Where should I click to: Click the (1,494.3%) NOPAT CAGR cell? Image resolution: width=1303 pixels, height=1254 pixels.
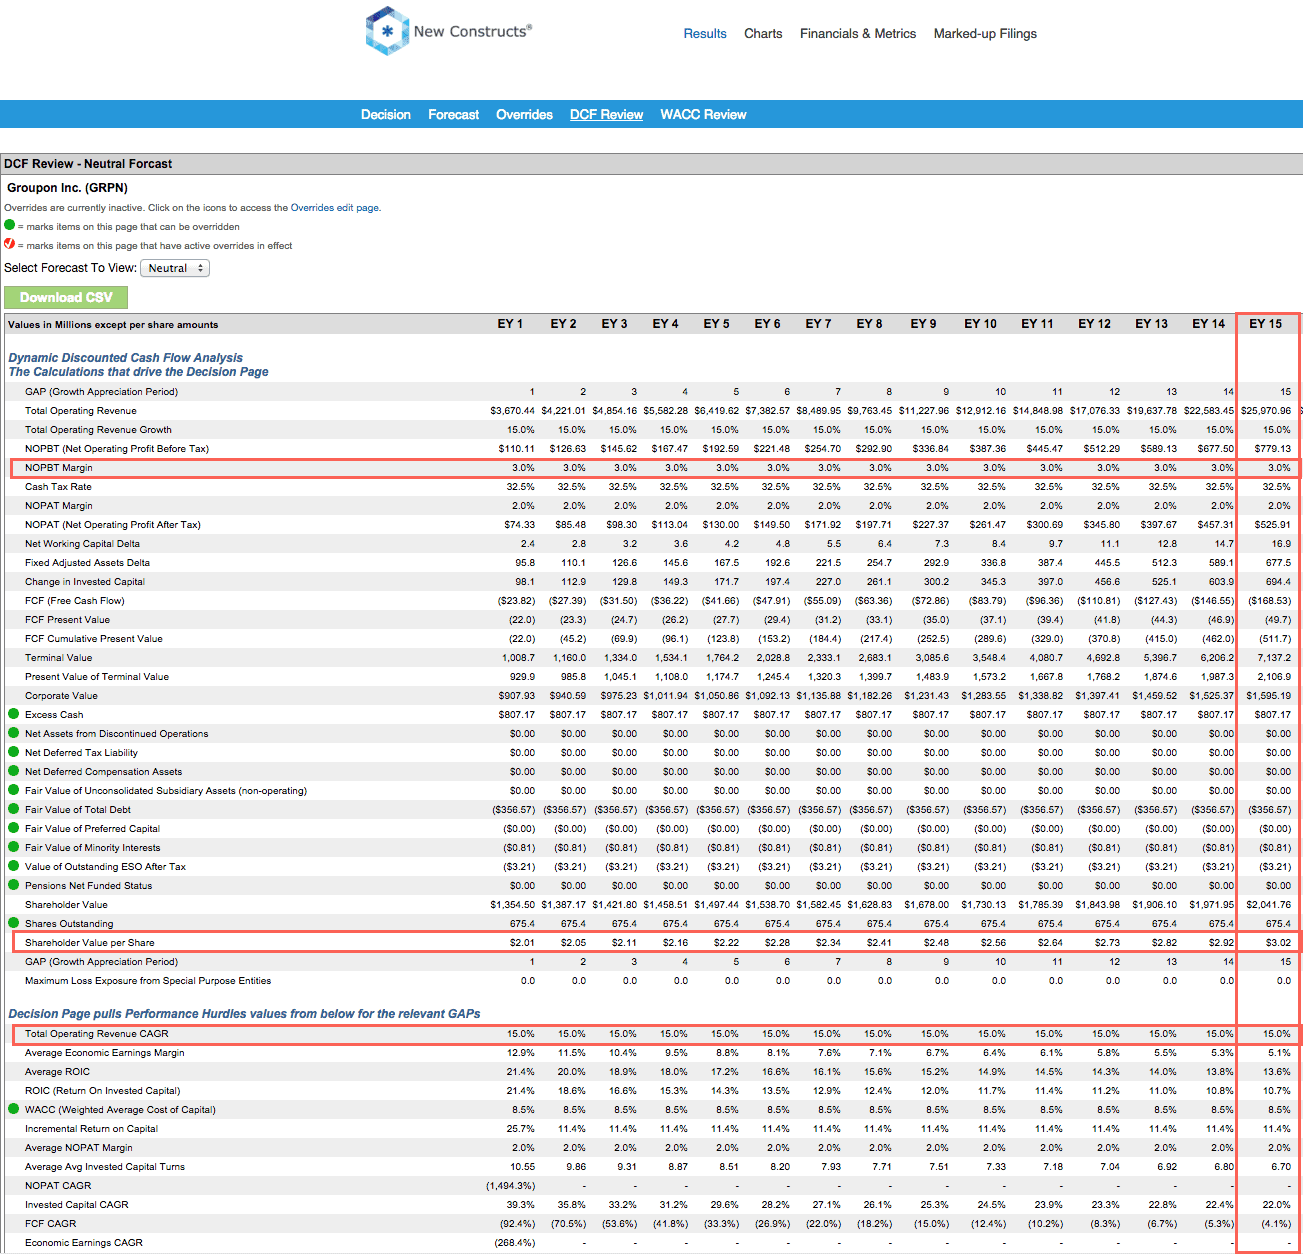(x=510, y=1185)
